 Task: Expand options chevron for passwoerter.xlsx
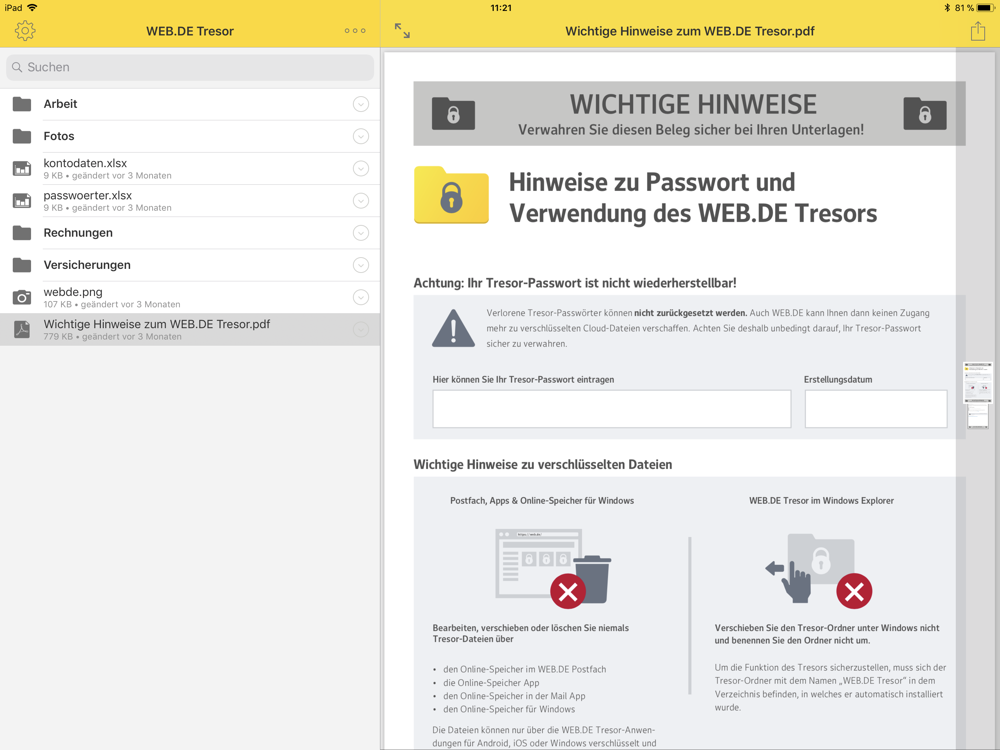tap(361, 200)
